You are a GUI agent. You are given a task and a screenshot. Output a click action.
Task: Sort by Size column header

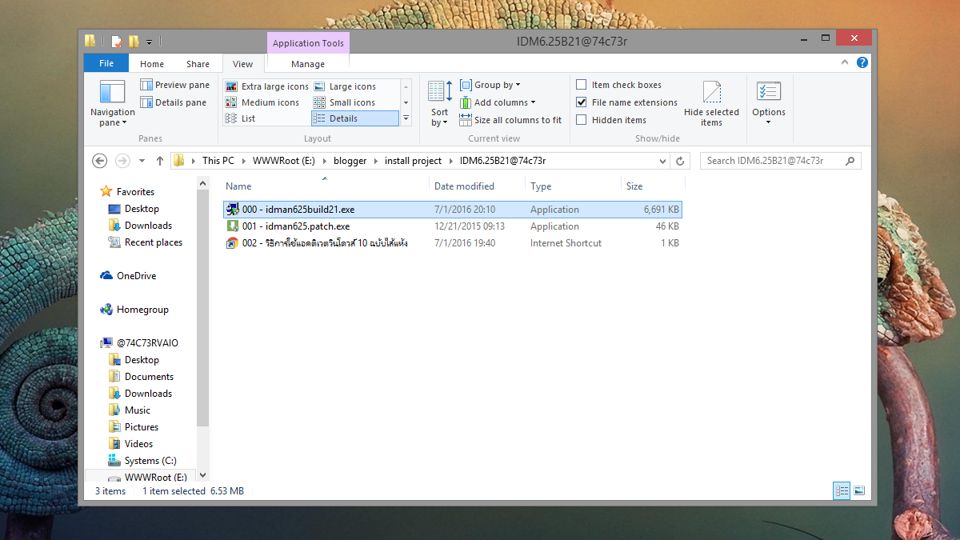[653, 186]
